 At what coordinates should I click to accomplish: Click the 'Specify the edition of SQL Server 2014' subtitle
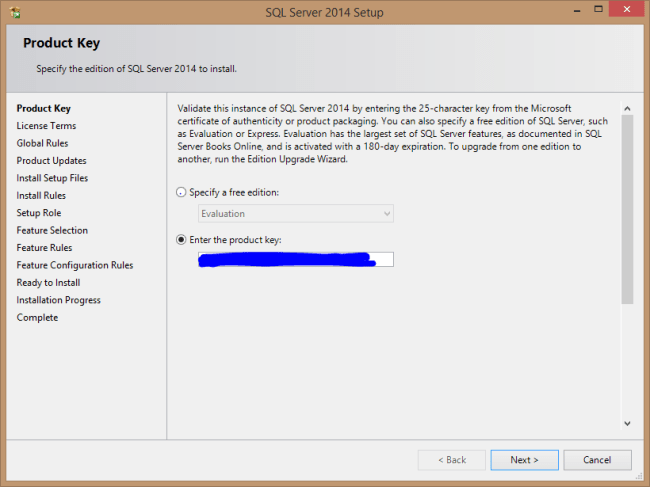point(136,69)
